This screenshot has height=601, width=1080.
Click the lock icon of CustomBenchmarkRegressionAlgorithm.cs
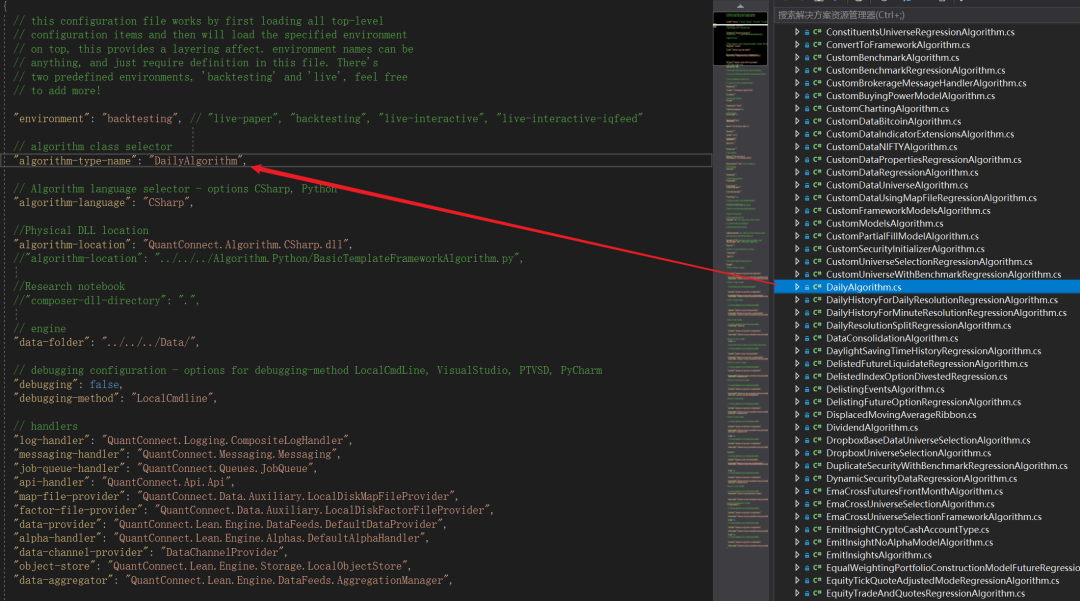coord(807,70)
